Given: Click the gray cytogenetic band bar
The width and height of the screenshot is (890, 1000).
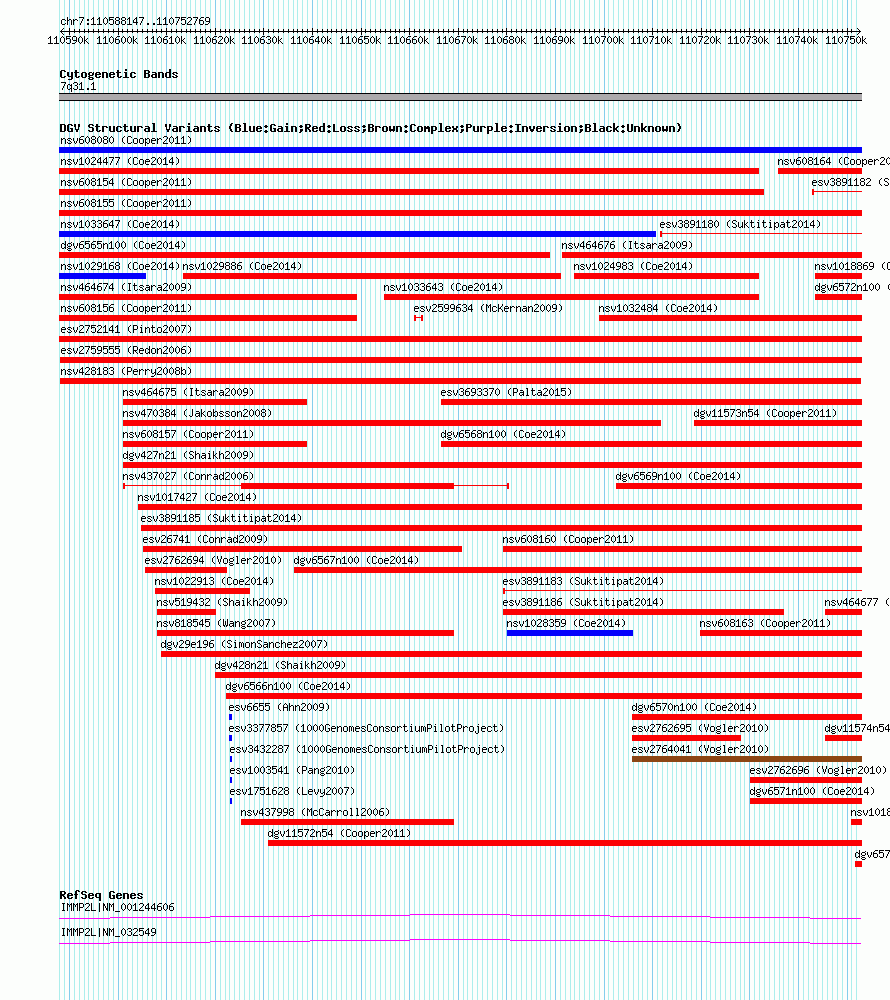Looking at the screenshot, I should (x=460, y=97).
